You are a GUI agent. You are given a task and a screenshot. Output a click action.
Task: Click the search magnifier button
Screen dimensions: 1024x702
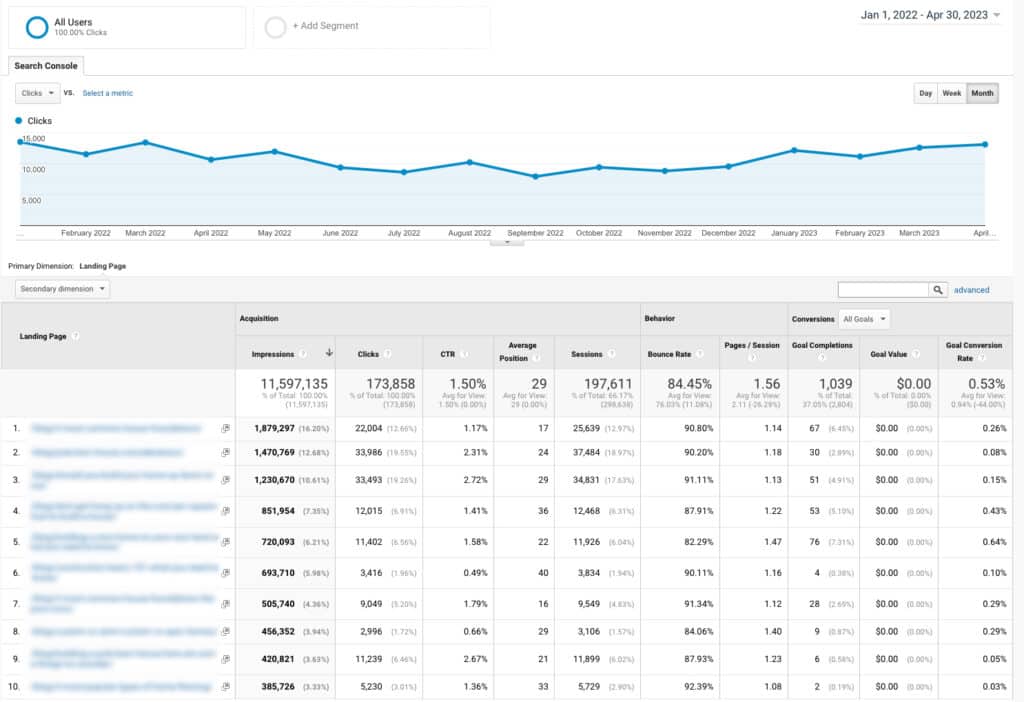938,290
